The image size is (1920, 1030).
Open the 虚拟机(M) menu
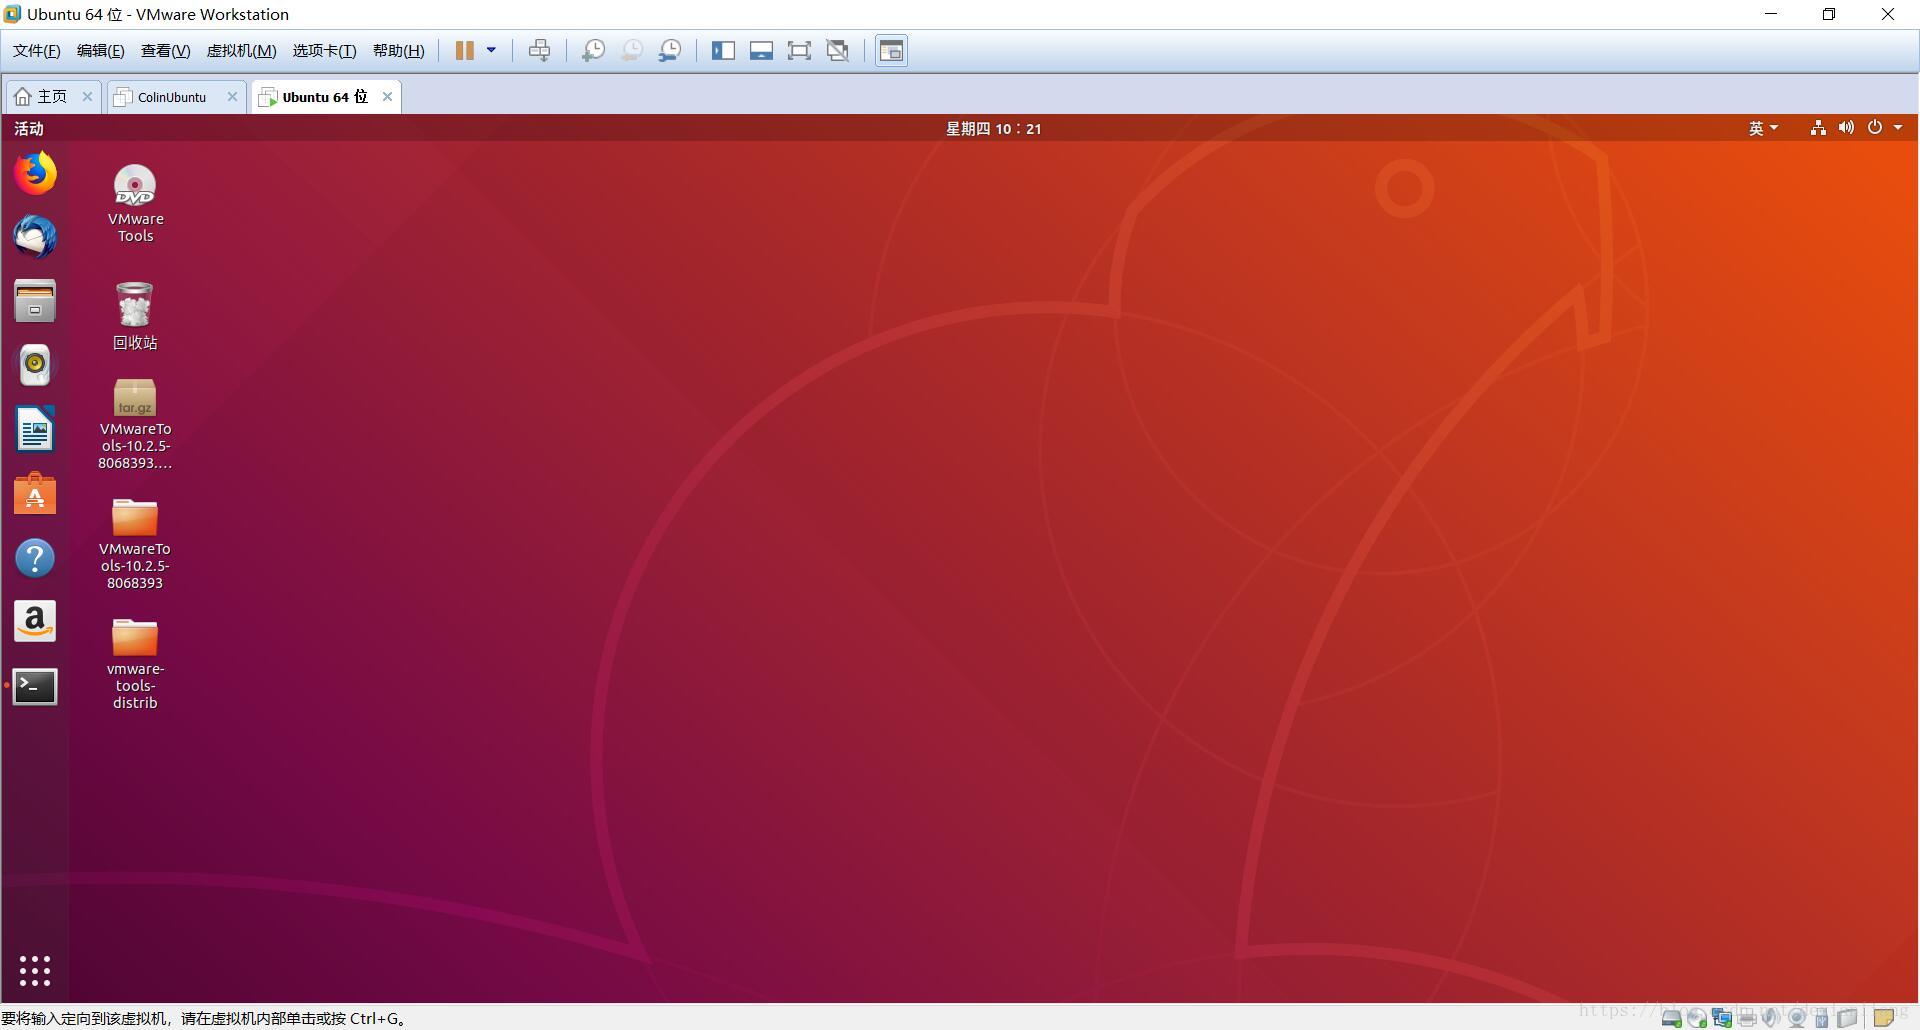point(241,51)
